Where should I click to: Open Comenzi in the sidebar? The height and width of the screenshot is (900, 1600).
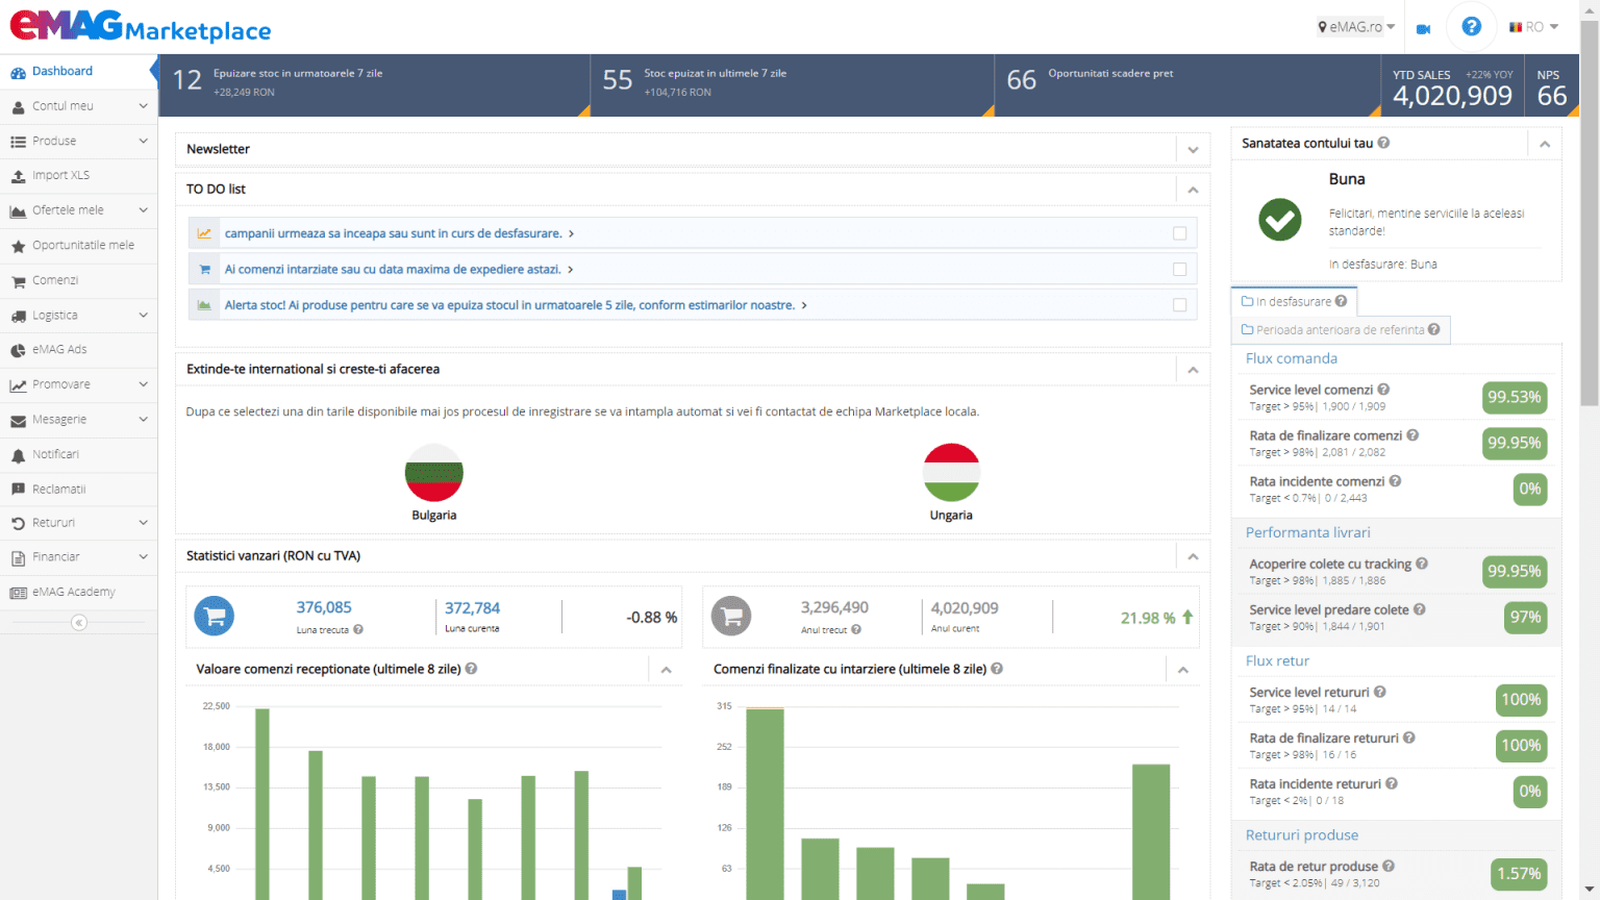pyautogui.click(x=55, y=281)
